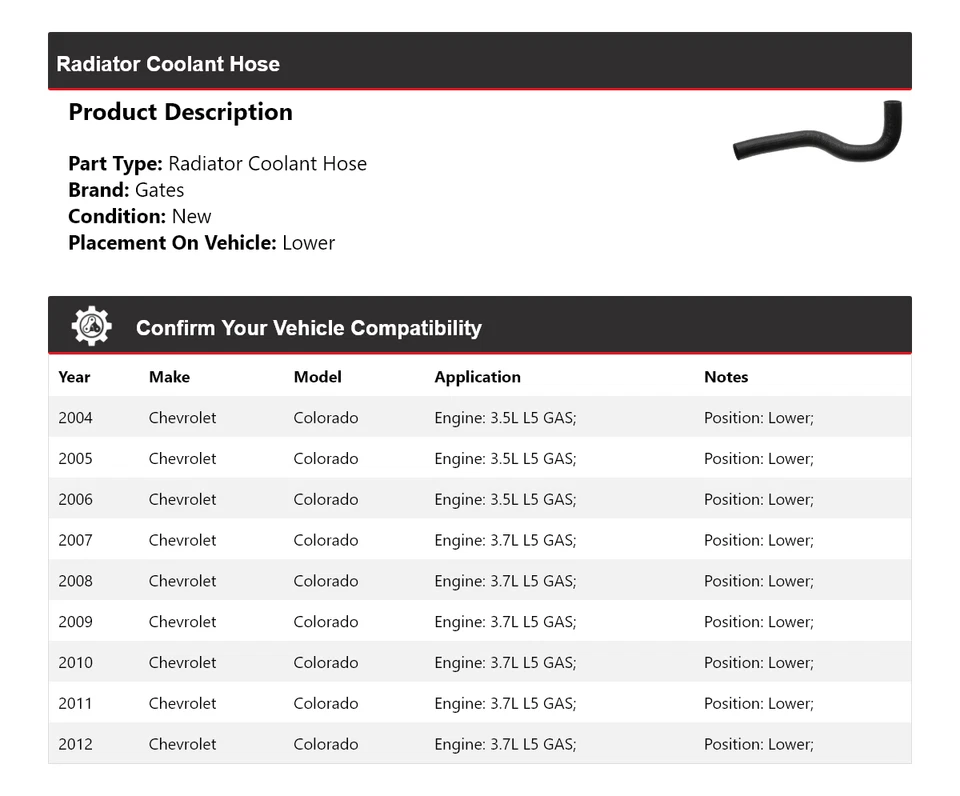Click the Confirm Your Vehicle Compatibility heading

tap(308, 328)
